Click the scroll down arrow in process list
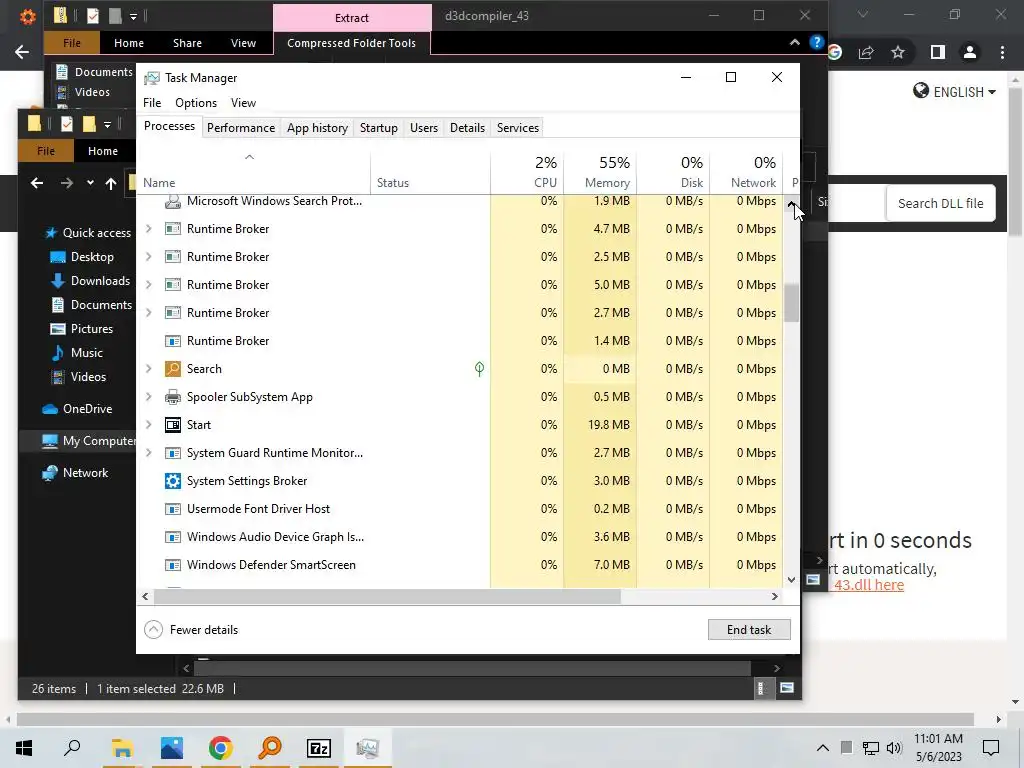This screenshot has height=768, width=1024. tap(792, 579)
